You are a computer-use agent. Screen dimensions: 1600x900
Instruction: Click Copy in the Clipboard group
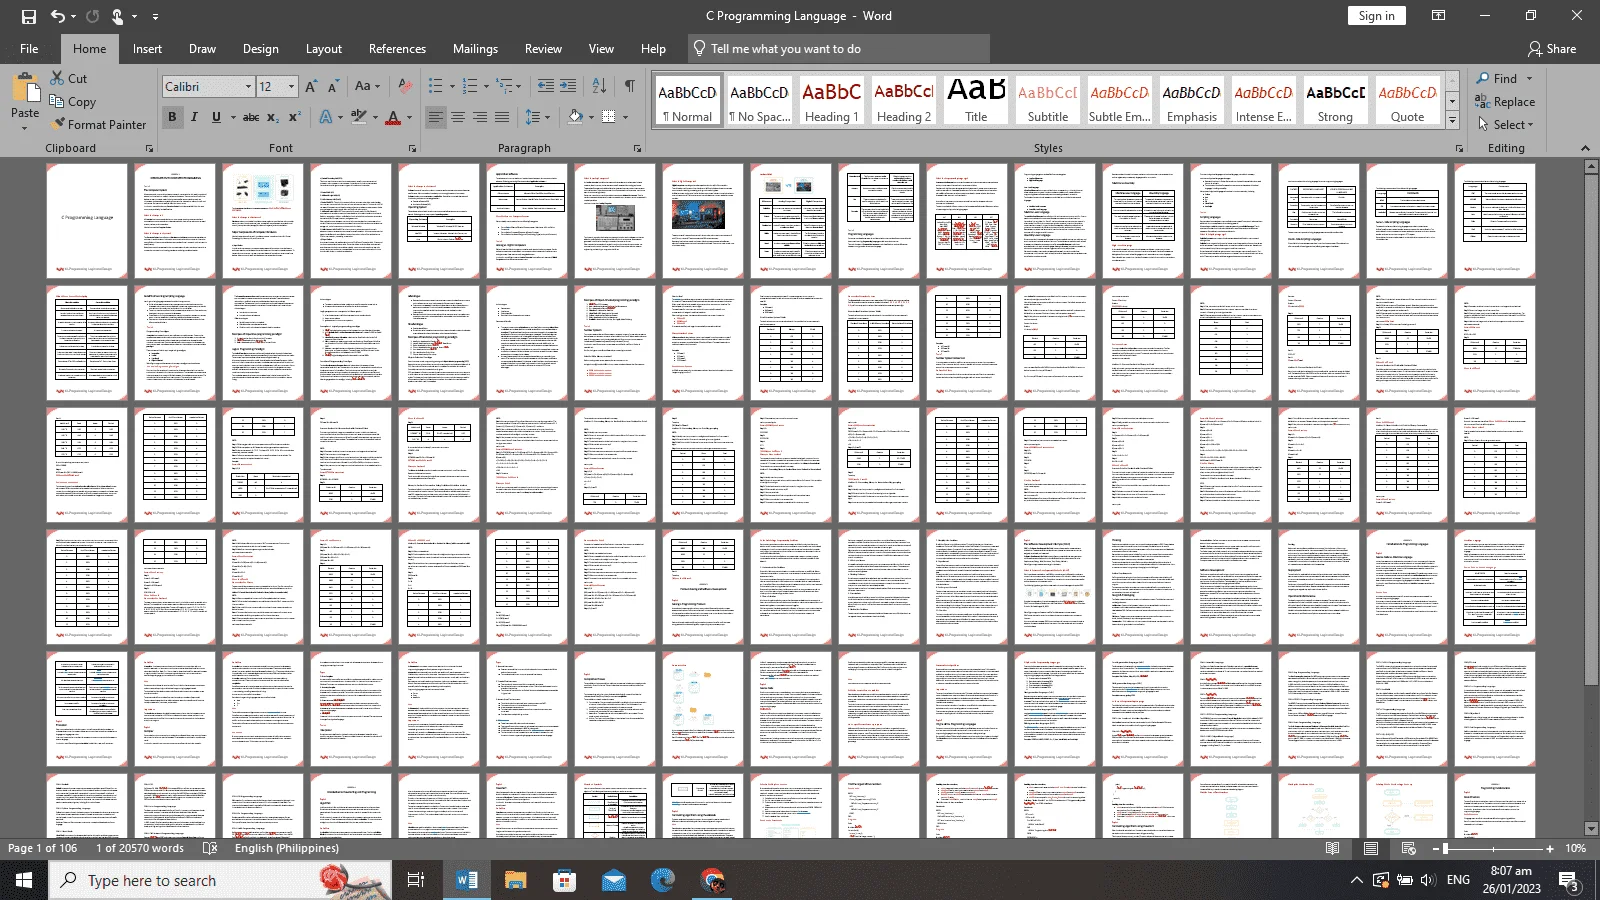(x=73, y=101)
